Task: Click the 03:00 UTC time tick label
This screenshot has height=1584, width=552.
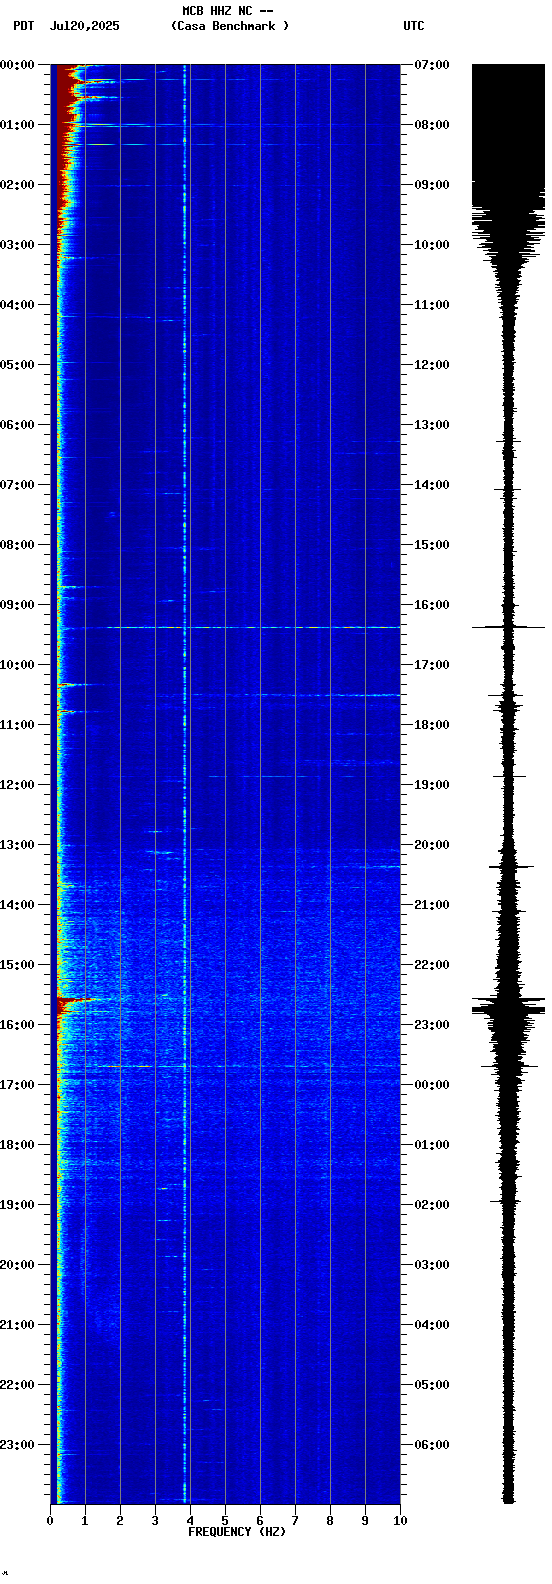Action: (x=431, y=1265)
